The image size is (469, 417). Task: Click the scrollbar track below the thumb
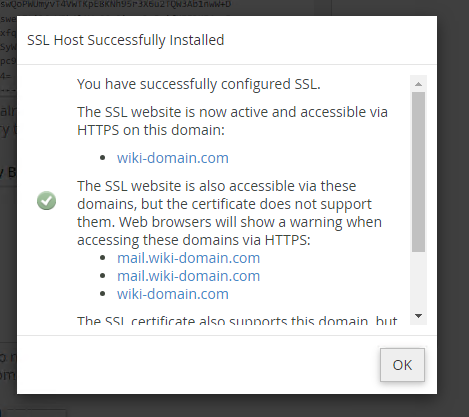point(418,280)
